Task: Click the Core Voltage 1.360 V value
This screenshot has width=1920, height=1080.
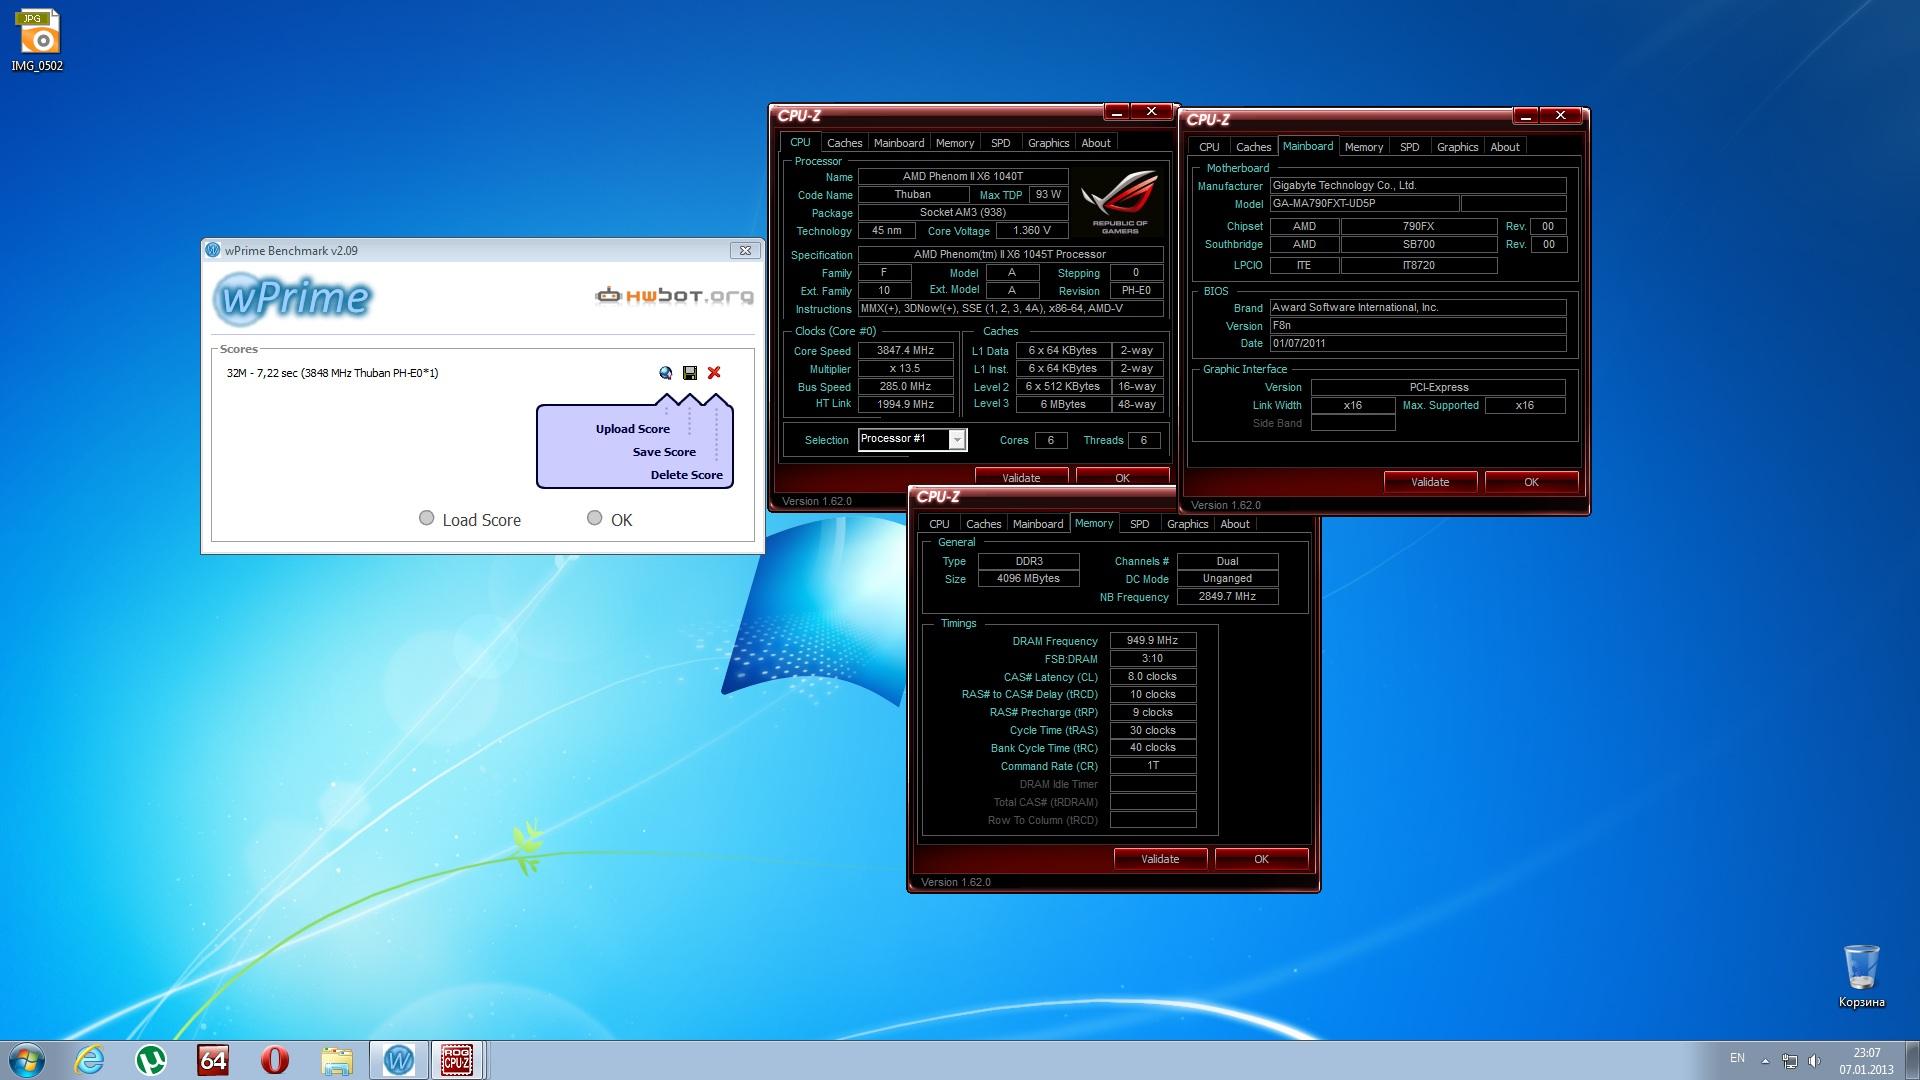Action: 1032,231
